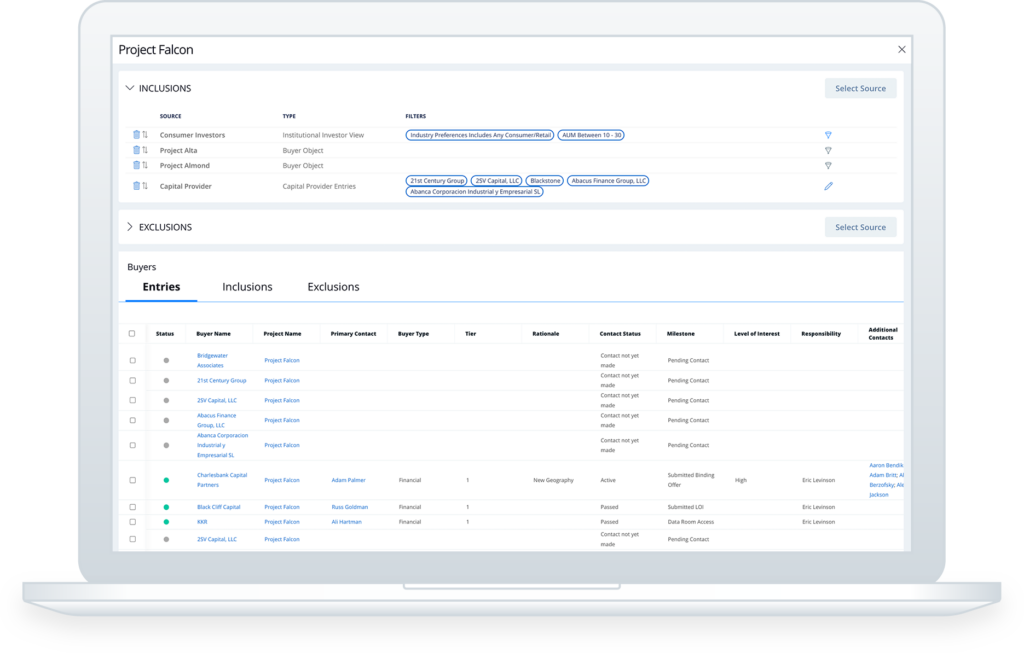Switch to the Inclusions tab
The width and height of the screenshot is (1024, 653).
pos(247,287)
